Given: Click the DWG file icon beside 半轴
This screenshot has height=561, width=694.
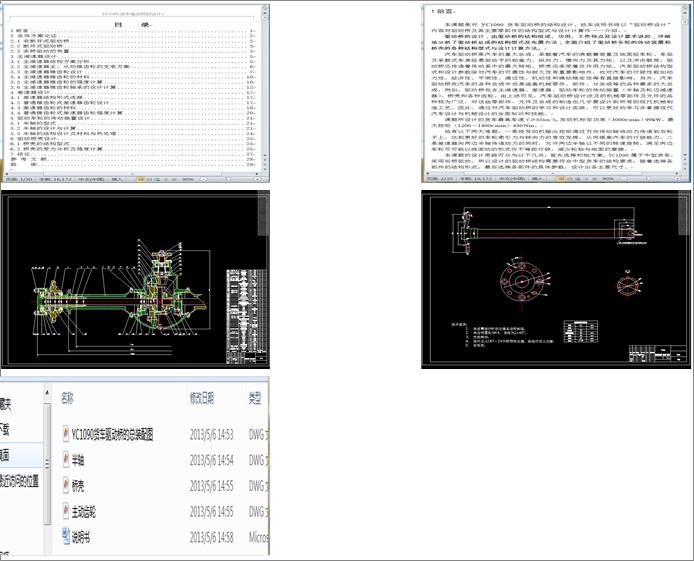Looking at the screenshot, I should coord(66,460).
